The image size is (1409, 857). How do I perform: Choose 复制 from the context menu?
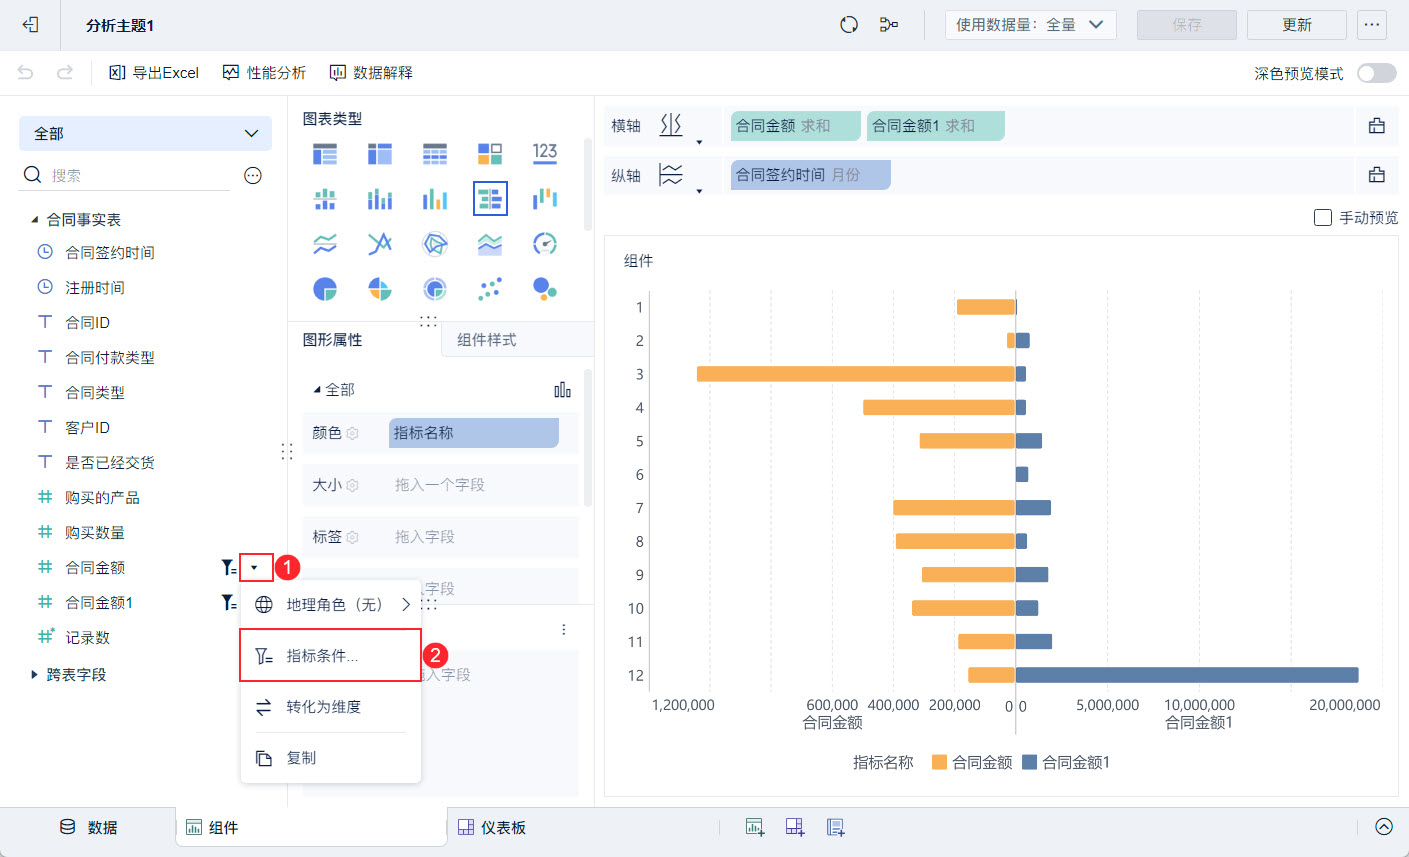(331, 758)
